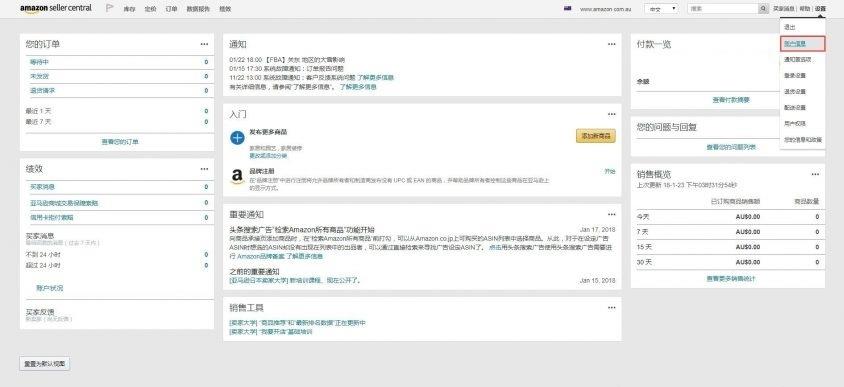Open the 订单 menu
Viewport: 844px width, 387px height.
(172, 9)
